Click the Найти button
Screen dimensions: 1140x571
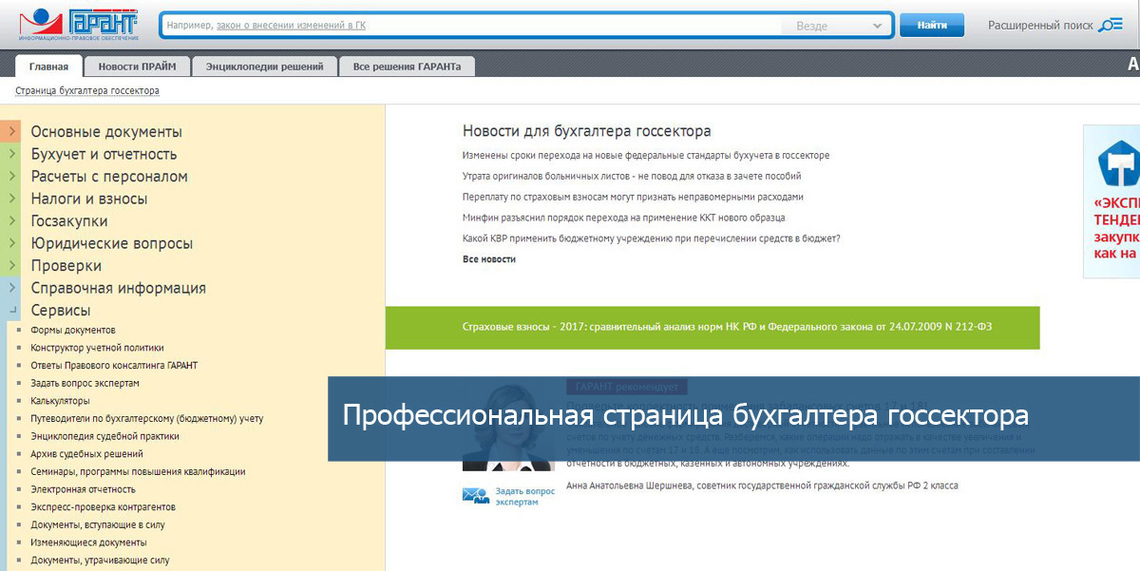point(932,25)
